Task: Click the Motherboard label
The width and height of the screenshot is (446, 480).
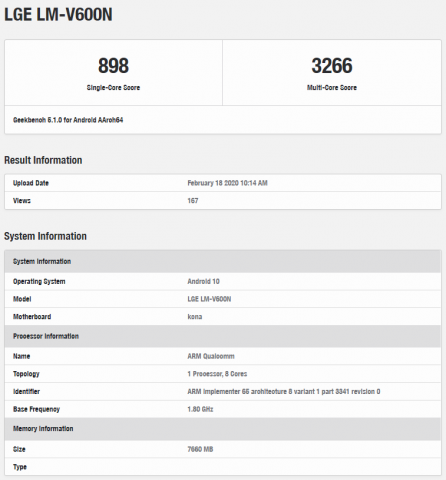Action: tap(32, 317)
